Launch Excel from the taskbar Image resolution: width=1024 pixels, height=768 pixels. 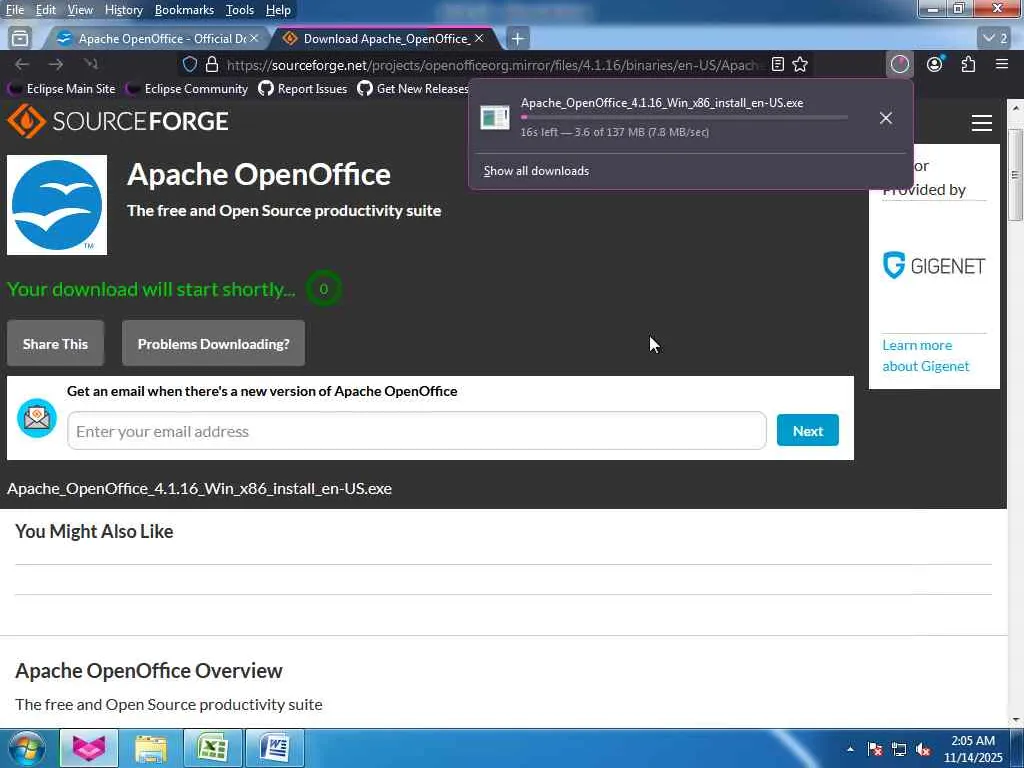[213, 748]
